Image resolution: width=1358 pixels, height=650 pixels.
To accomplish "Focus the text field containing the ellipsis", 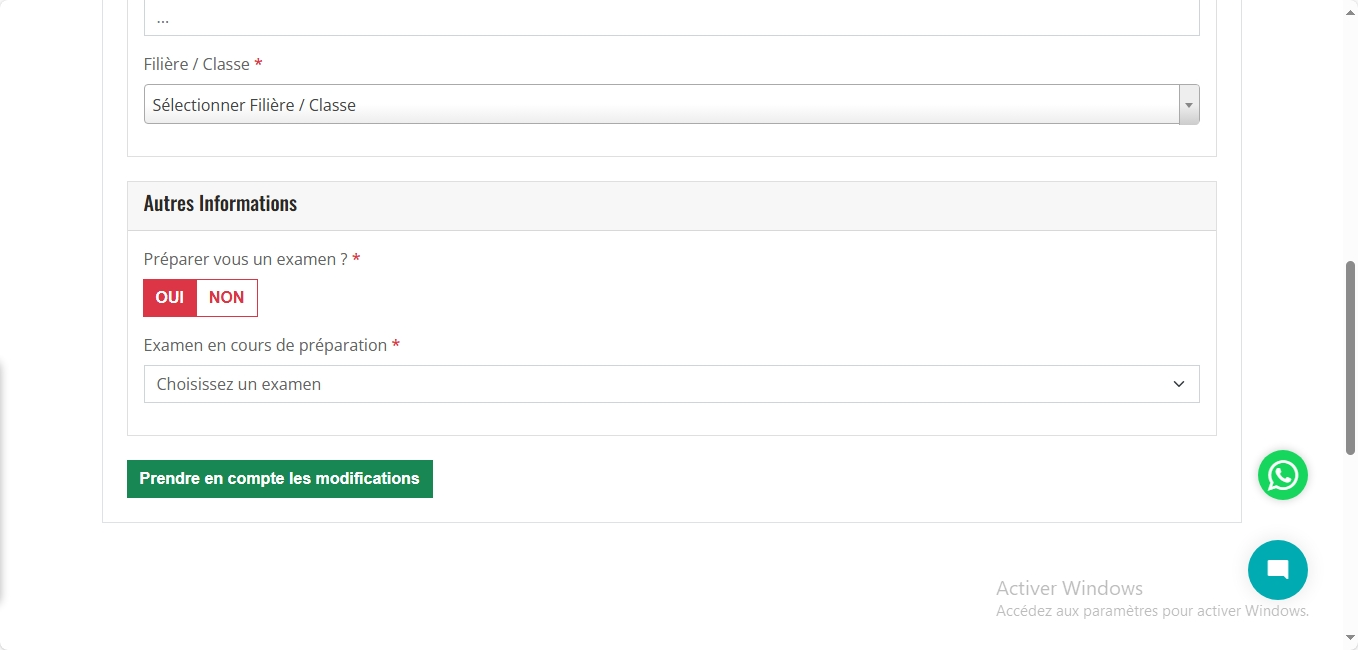I will click(x=670, y=19).
